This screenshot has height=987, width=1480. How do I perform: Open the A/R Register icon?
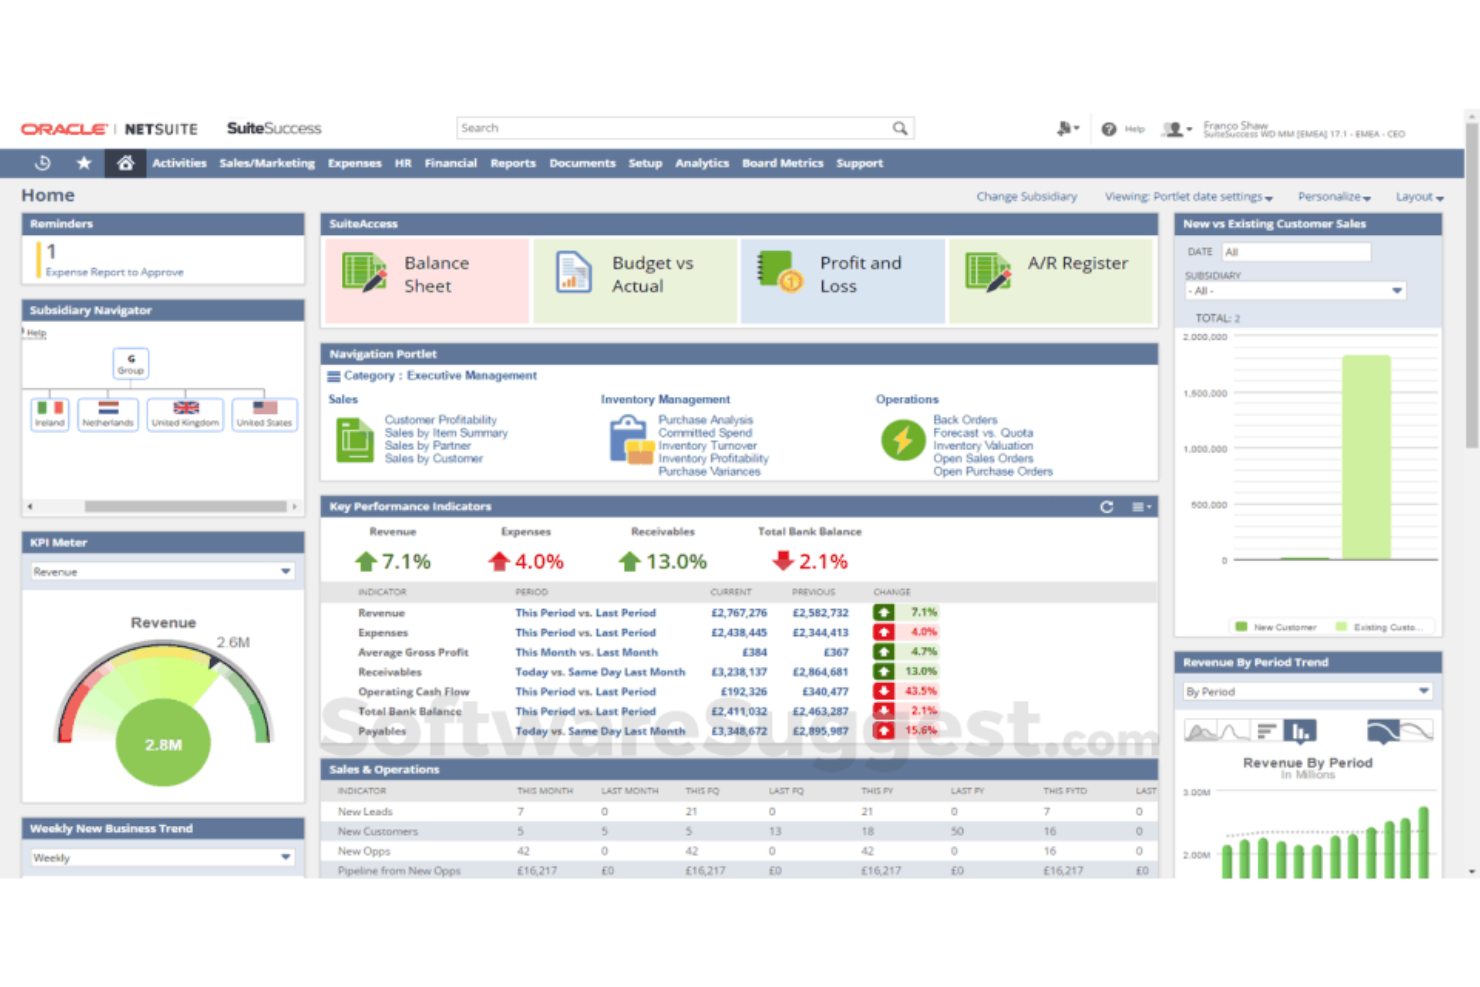pyautogui.click(x=989, y=273)
